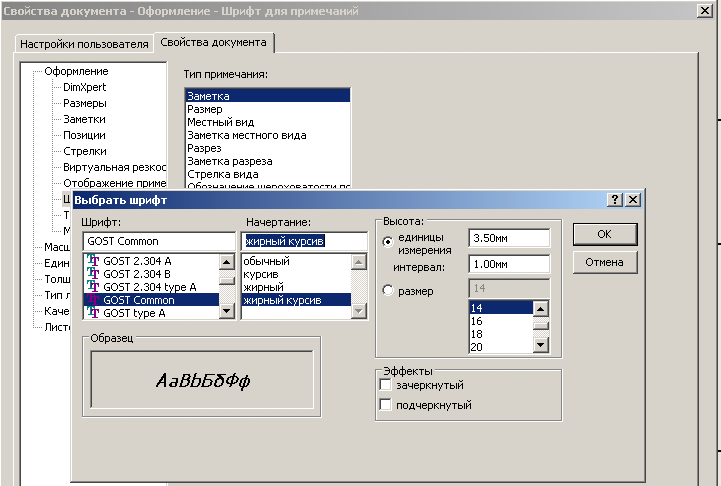
Task: Click the TrueType icon beside GOST 2.304 B
Action: 93,274
